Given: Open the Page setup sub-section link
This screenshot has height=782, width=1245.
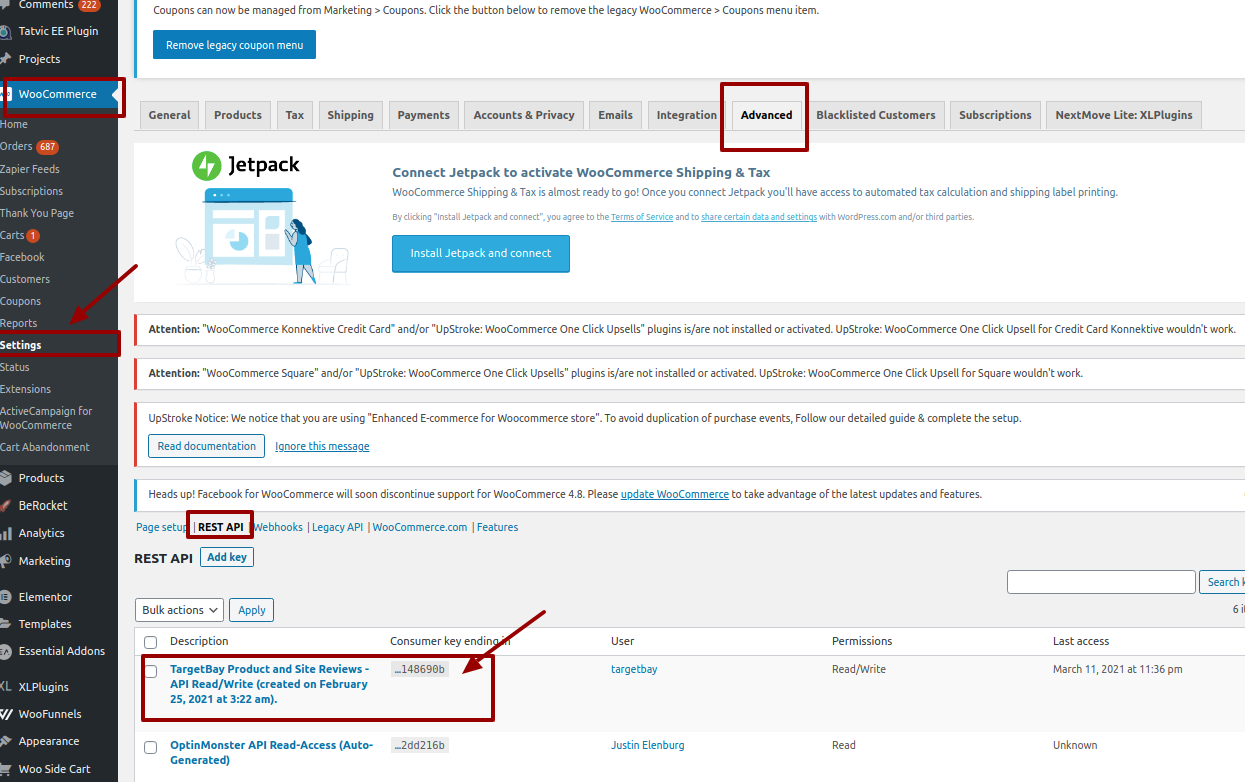Looking at the screenshot, I should pyautogui.click(x=161, y=527).
